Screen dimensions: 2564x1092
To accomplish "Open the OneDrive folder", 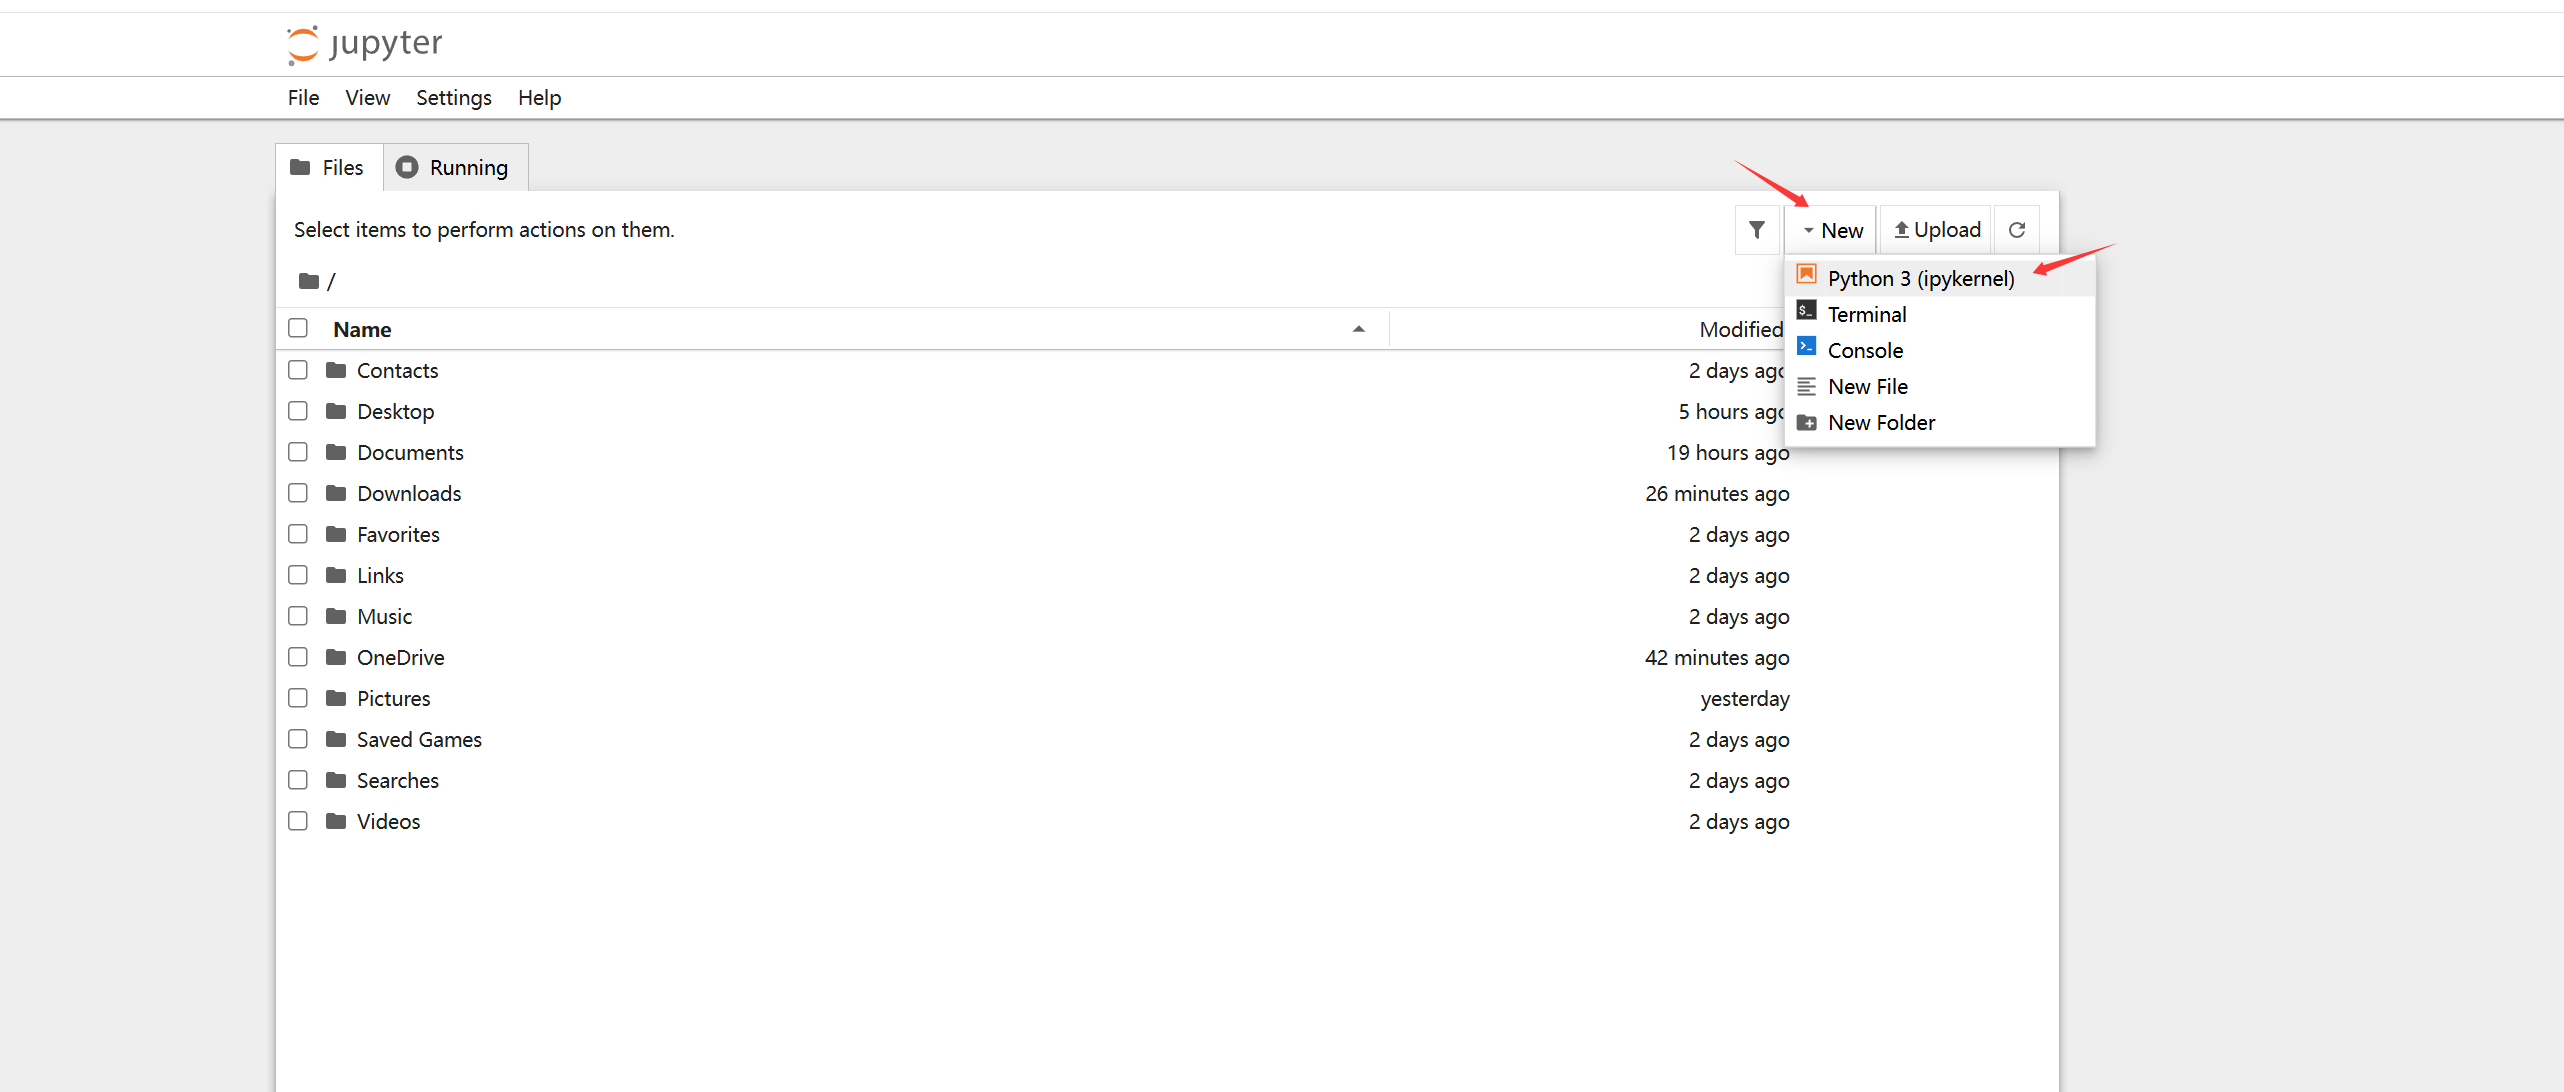I will click(400, 658).
